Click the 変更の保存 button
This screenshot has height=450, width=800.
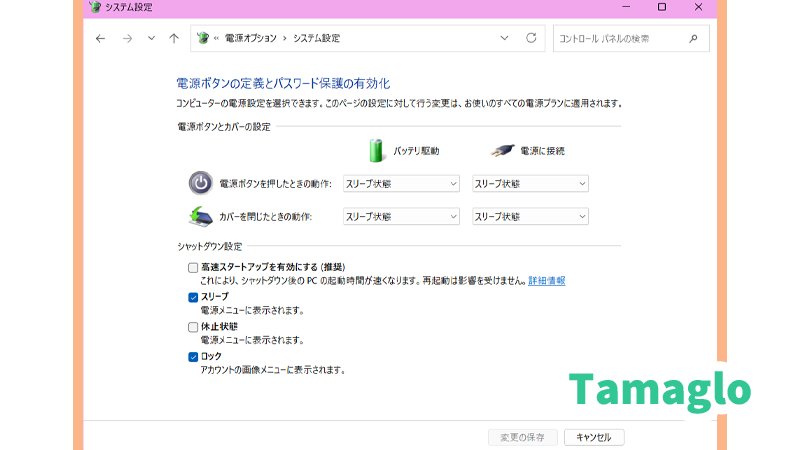tap(522, 437)
